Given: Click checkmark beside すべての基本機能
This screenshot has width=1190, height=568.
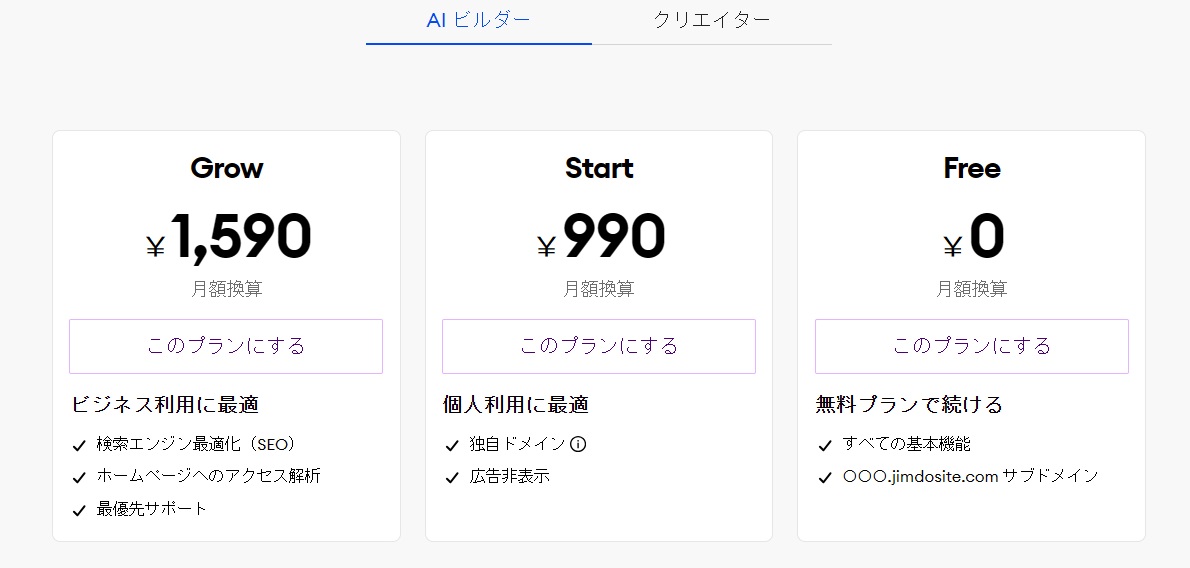Looking at the screenshot, I should click(x=825, y=445).
